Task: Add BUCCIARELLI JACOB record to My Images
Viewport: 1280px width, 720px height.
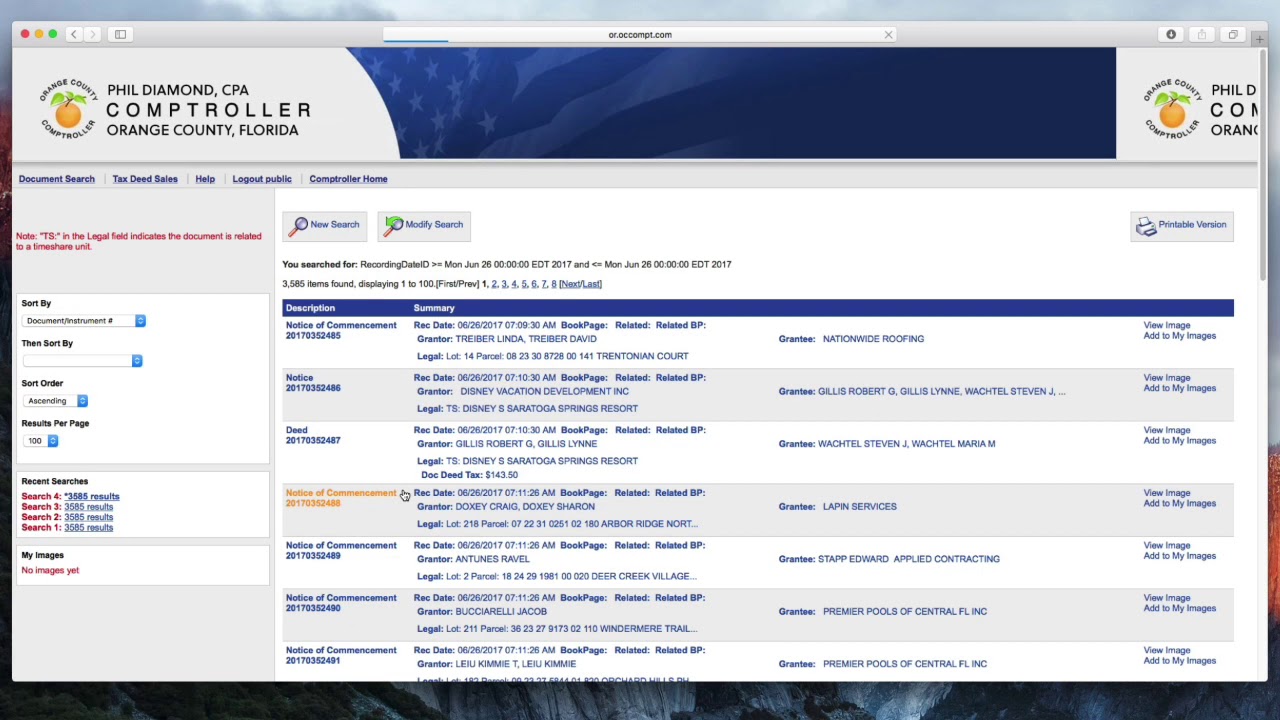Action: (x=1180, y=608)
